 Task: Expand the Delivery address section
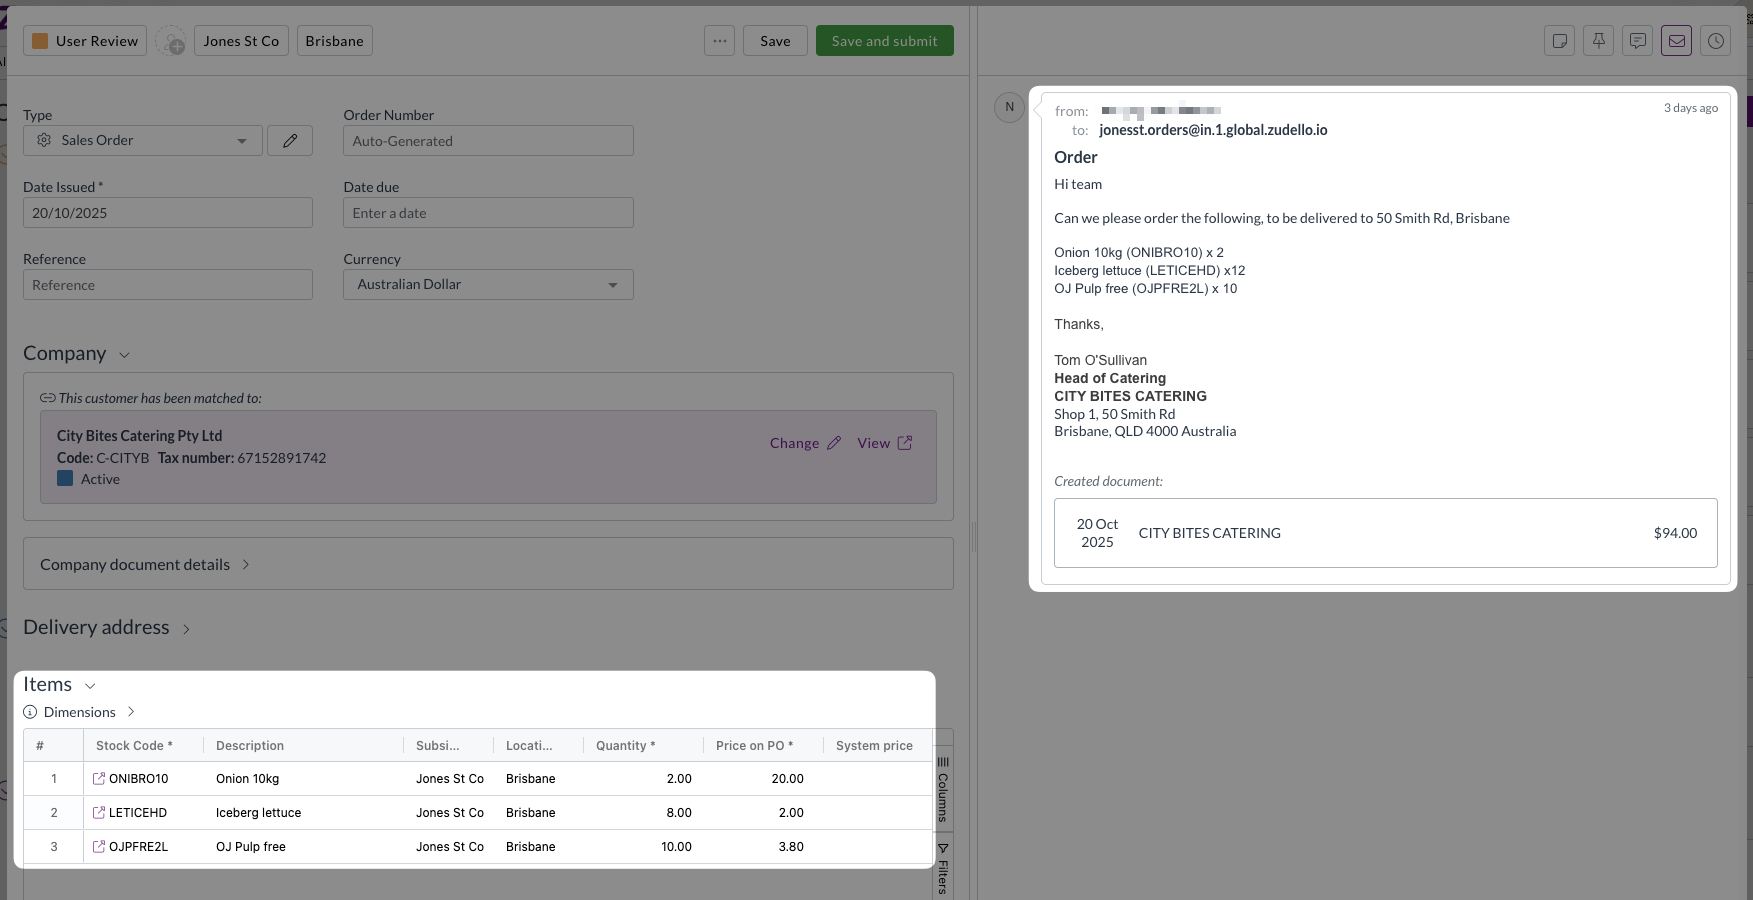pyautogui.click(x=186, y=629)
